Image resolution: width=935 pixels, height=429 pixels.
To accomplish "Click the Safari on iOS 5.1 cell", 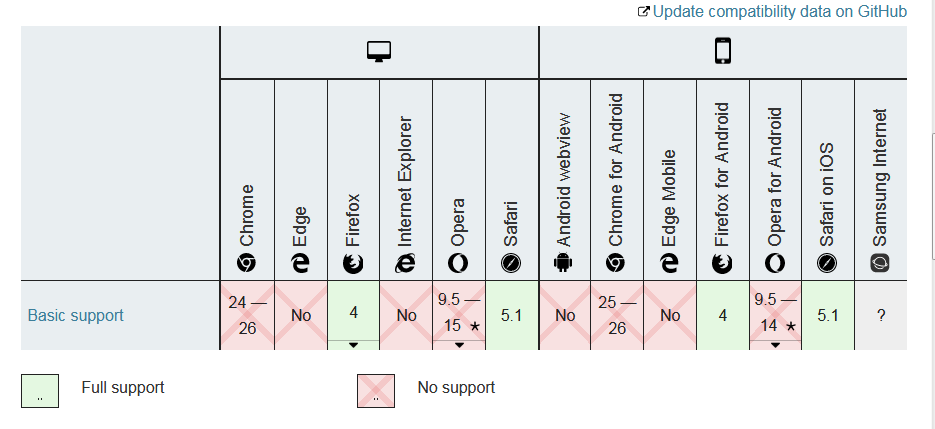I will pos(827,315).
